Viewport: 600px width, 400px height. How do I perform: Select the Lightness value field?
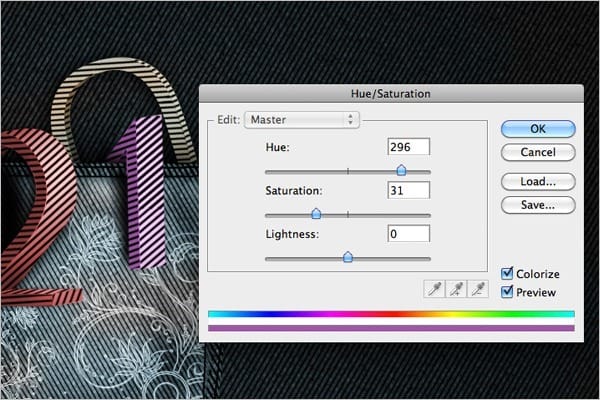point(408,233)
